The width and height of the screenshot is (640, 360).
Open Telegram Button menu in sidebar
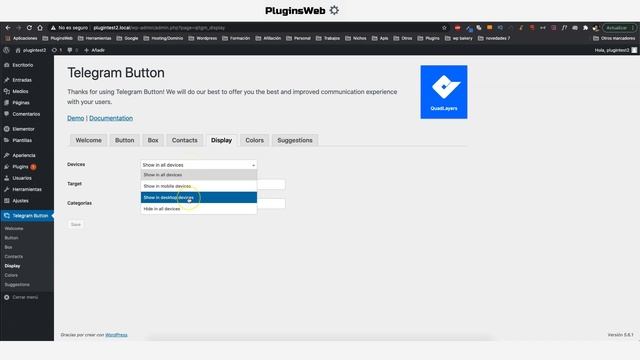pyautogui.click(x=27, y=216)
